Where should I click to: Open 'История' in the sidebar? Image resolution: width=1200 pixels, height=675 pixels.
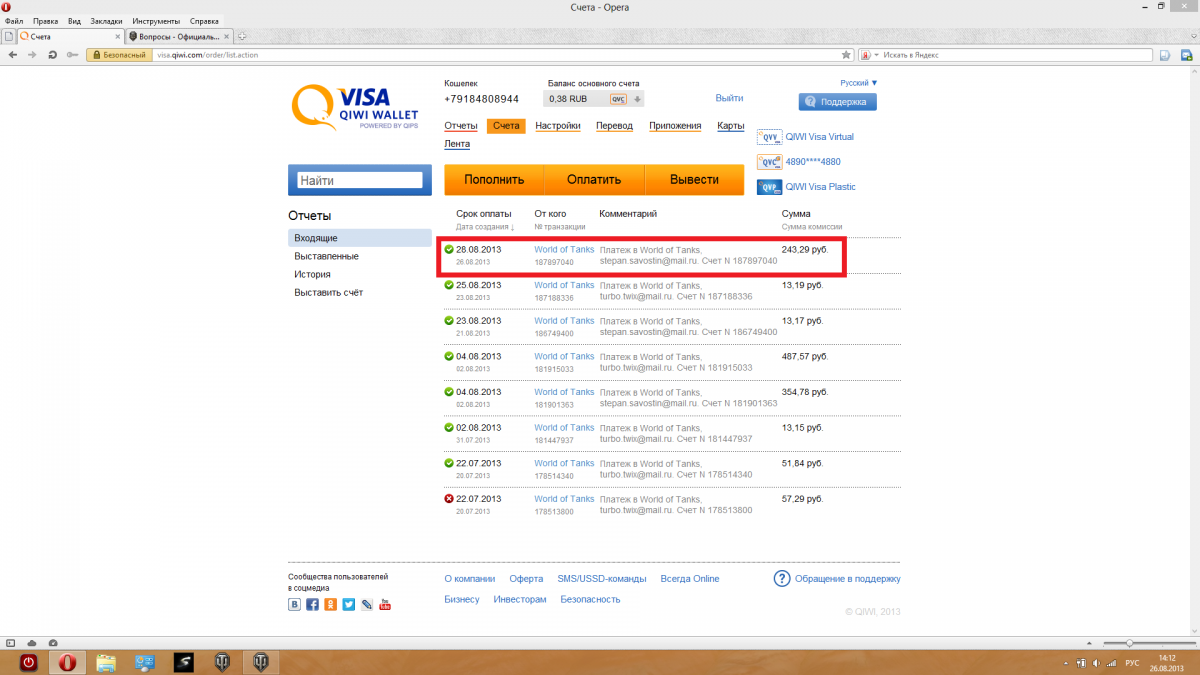click(x=312, y=274)
